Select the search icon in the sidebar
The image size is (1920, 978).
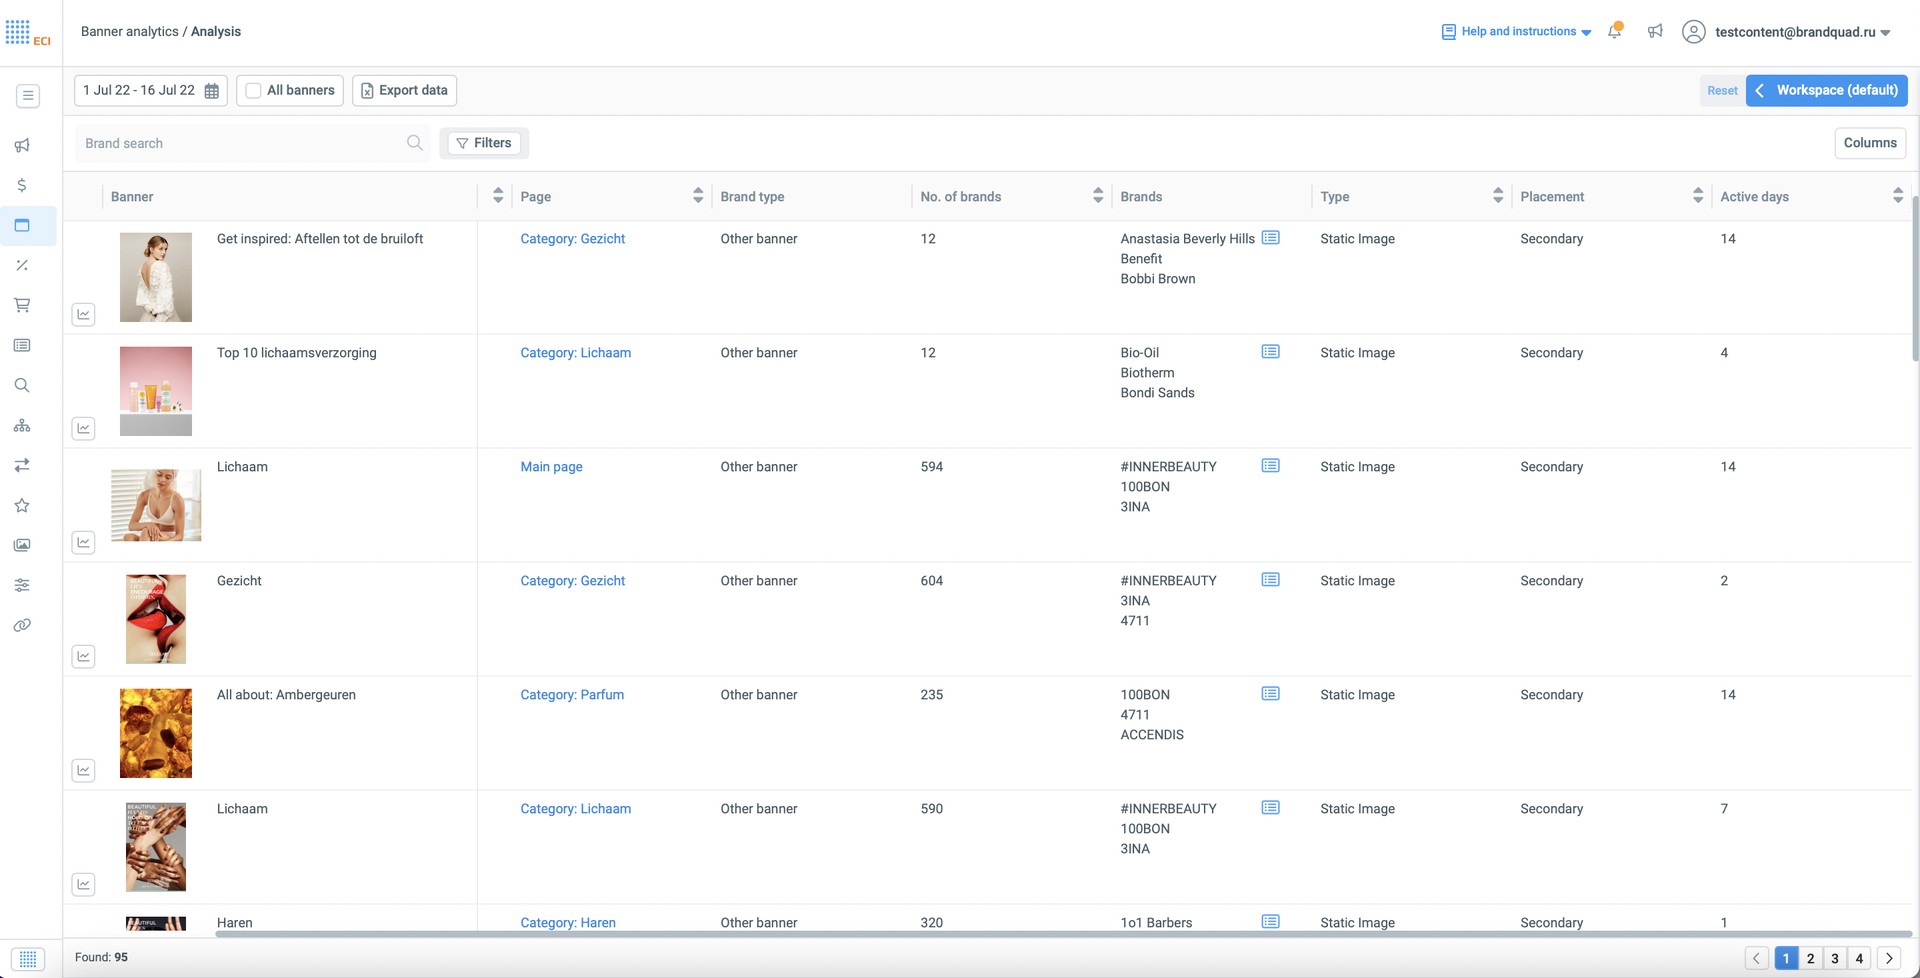(22, 385)
